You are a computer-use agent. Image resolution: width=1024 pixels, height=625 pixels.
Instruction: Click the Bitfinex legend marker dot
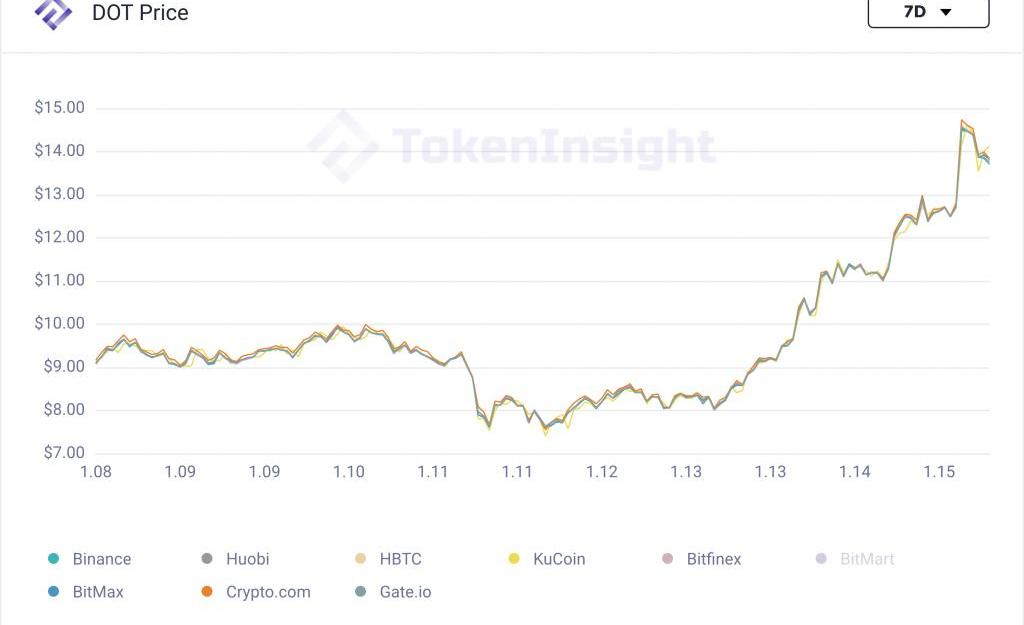[668, 559]
